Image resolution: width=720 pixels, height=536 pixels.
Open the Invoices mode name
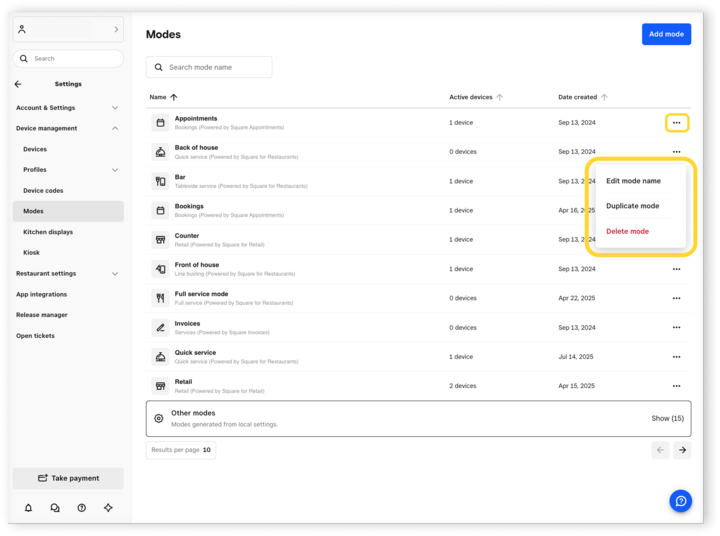[x=187, y=323]
